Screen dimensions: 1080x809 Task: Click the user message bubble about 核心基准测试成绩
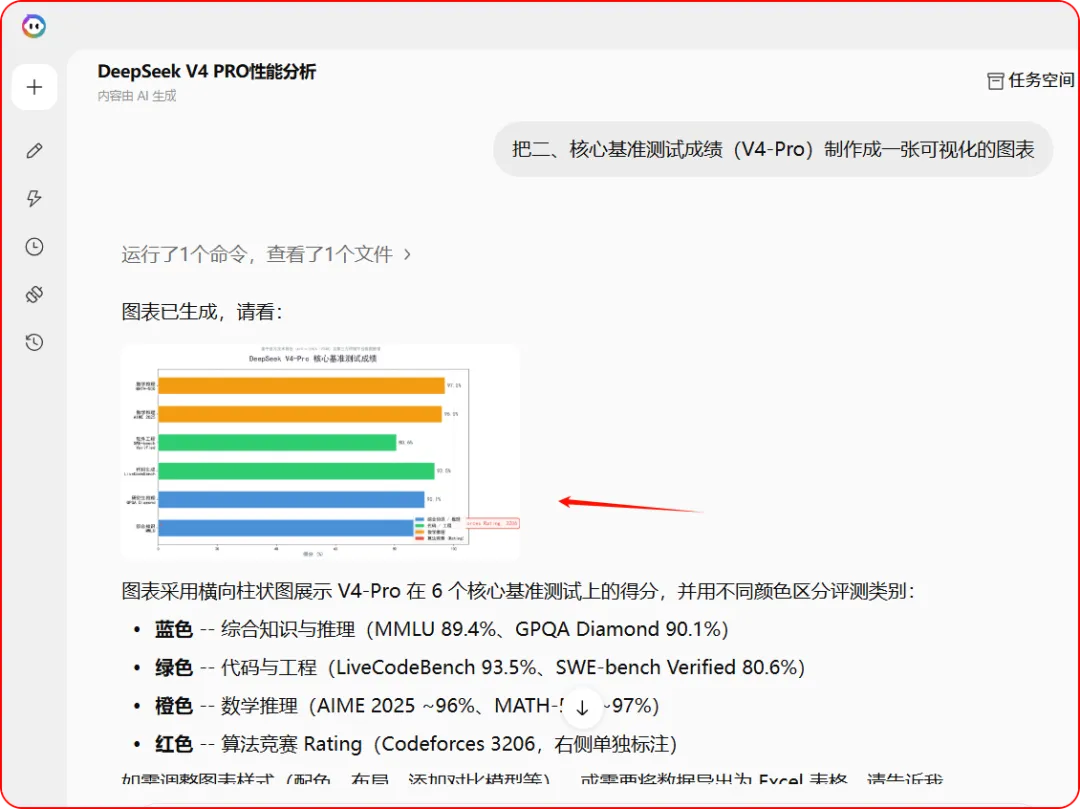point(773,149)
